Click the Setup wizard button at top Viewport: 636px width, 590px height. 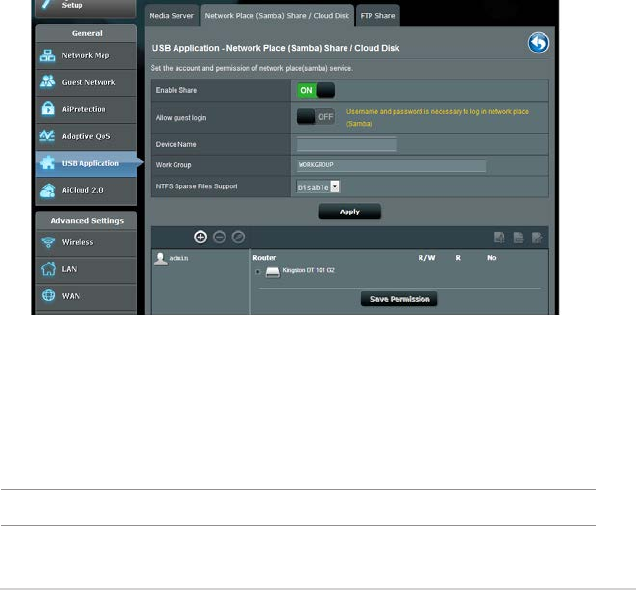[86, 8]
